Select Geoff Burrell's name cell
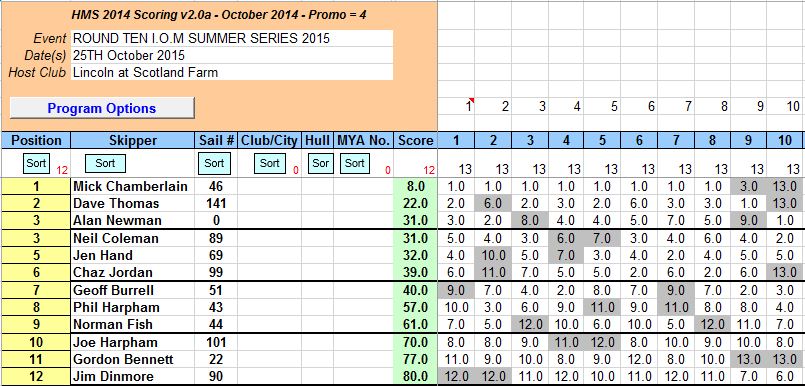This screenshot has width=805, height=386. click(x=132, y=291)
